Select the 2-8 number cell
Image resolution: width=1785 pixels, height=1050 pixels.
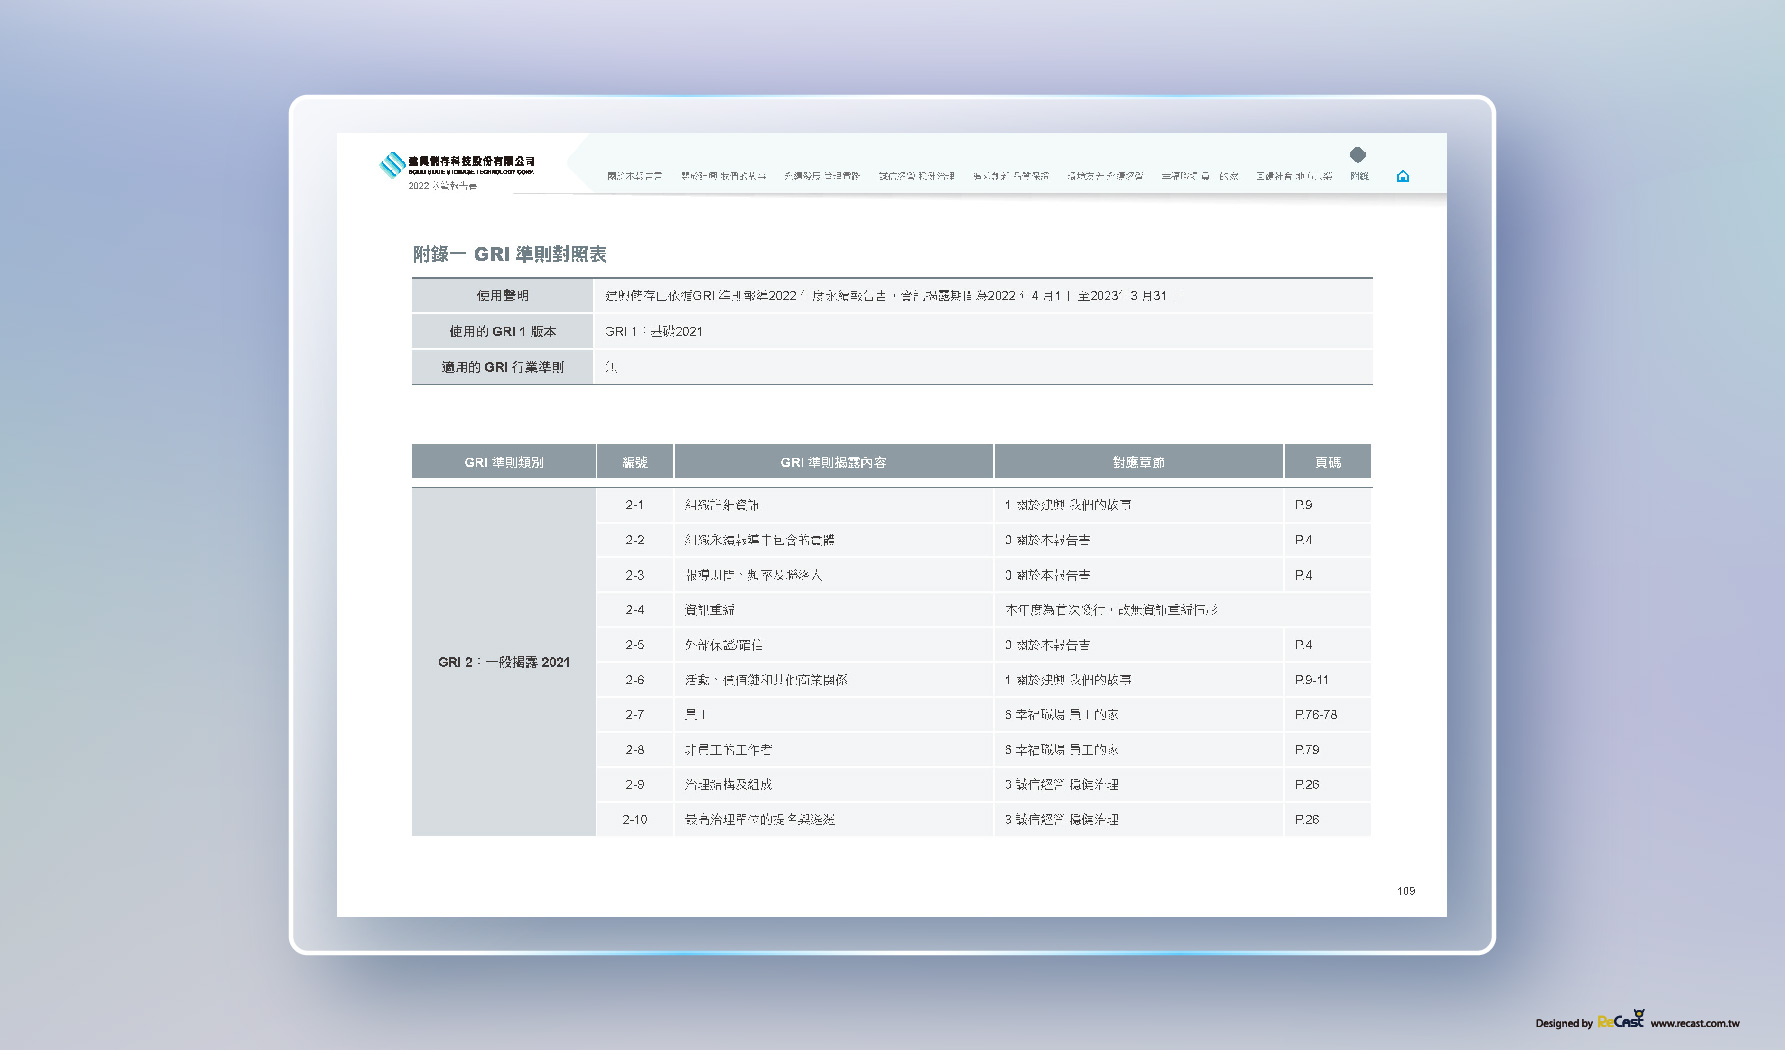(635, 750)
